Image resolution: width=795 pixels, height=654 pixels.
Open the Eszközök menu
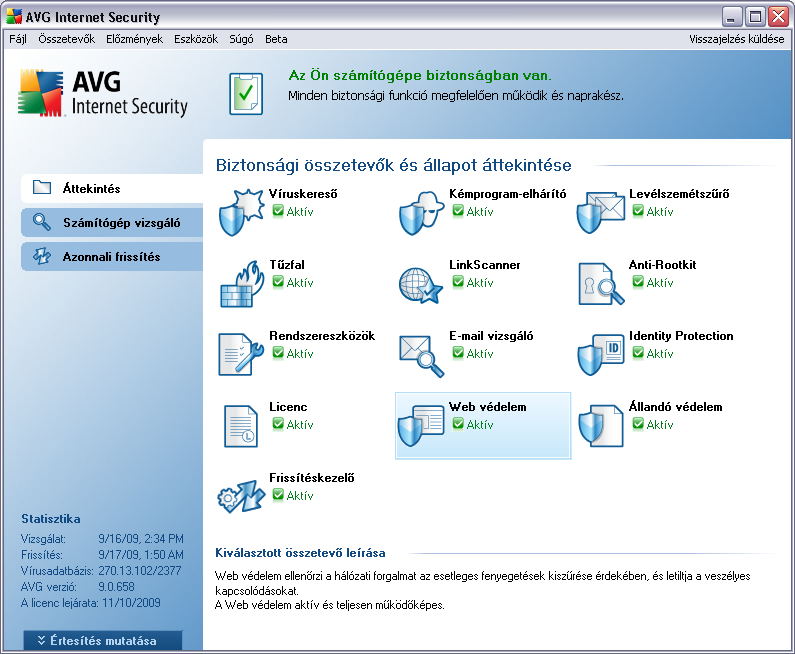pos(196,39)
